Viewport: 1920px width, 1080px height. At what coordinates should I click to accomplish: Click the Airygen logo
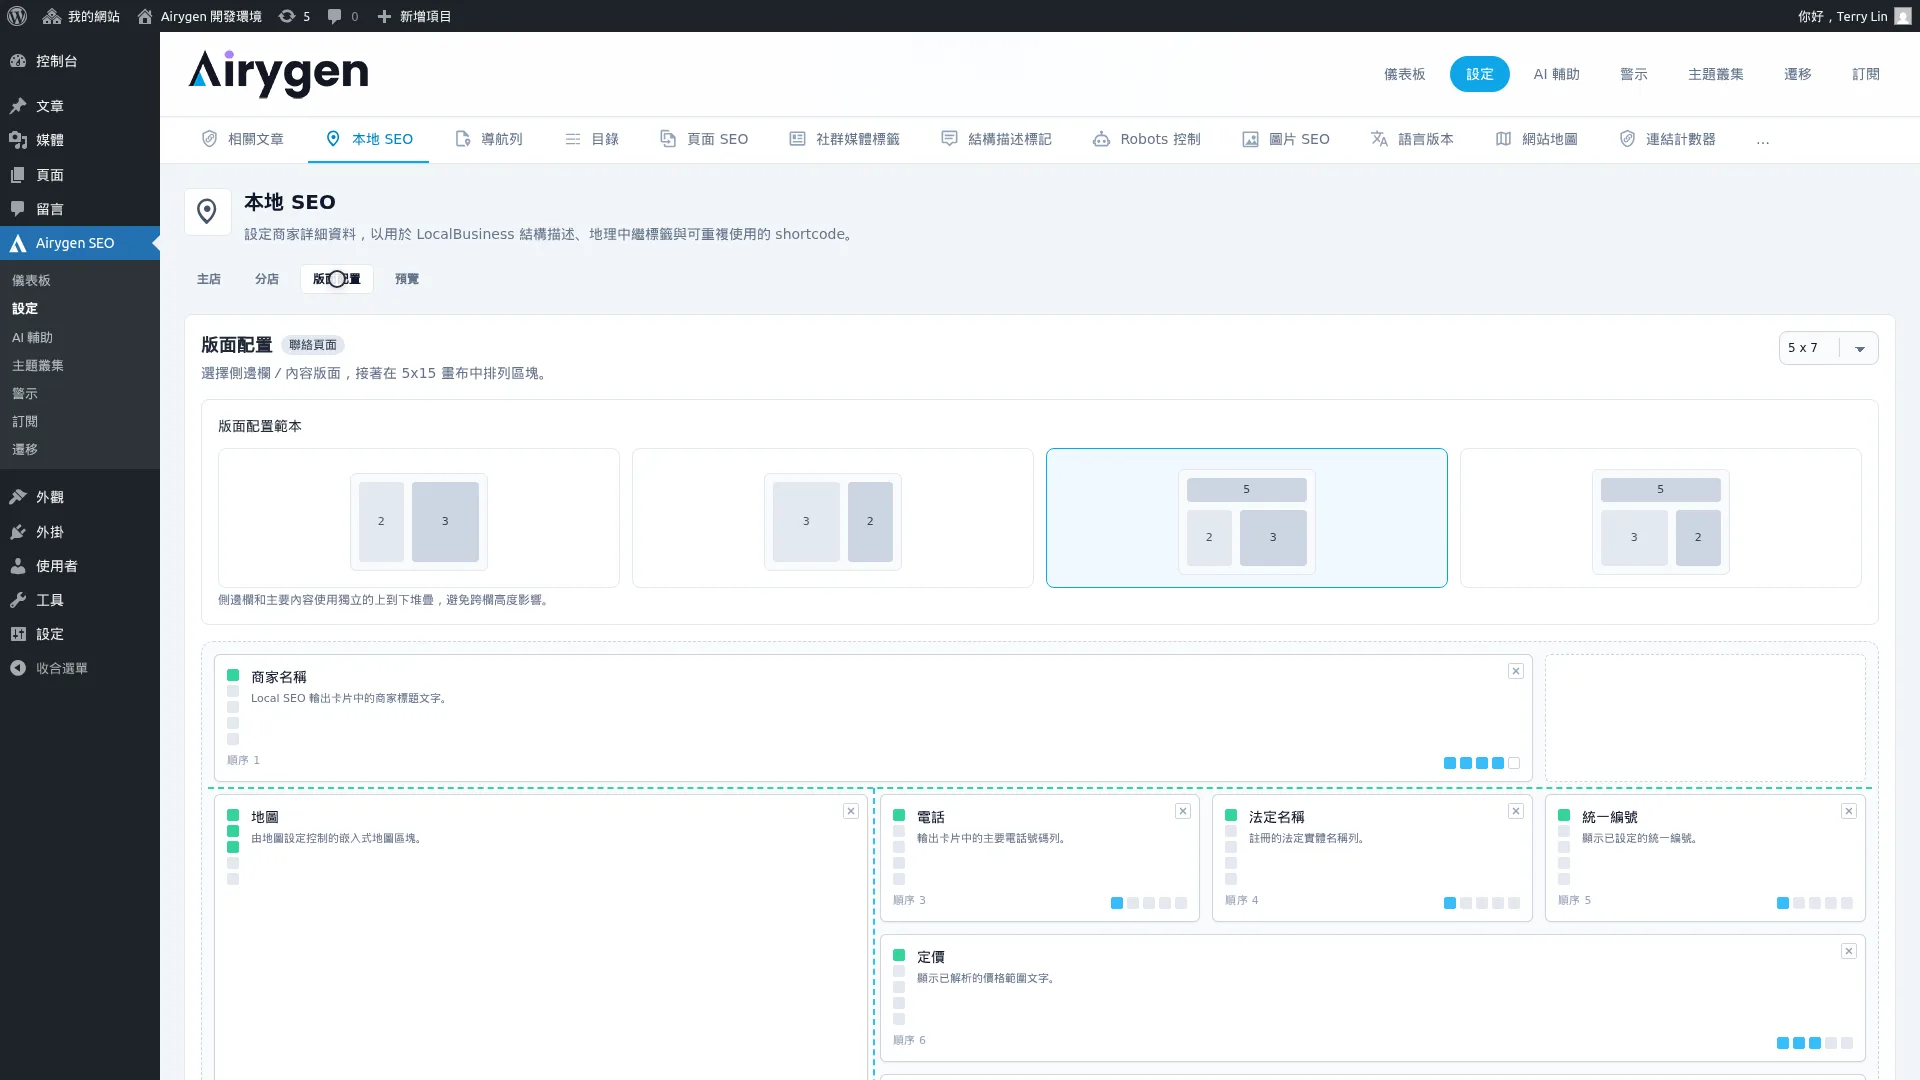tap(278, 74)
